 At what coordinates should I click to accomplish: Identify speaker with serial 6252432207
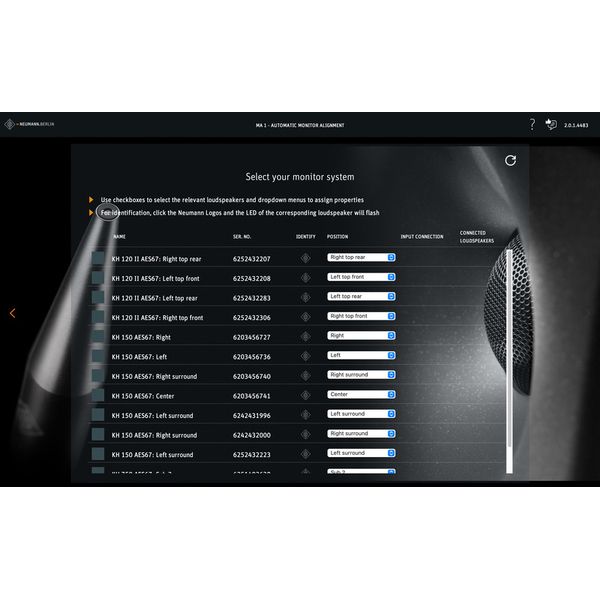pos(305,258)
